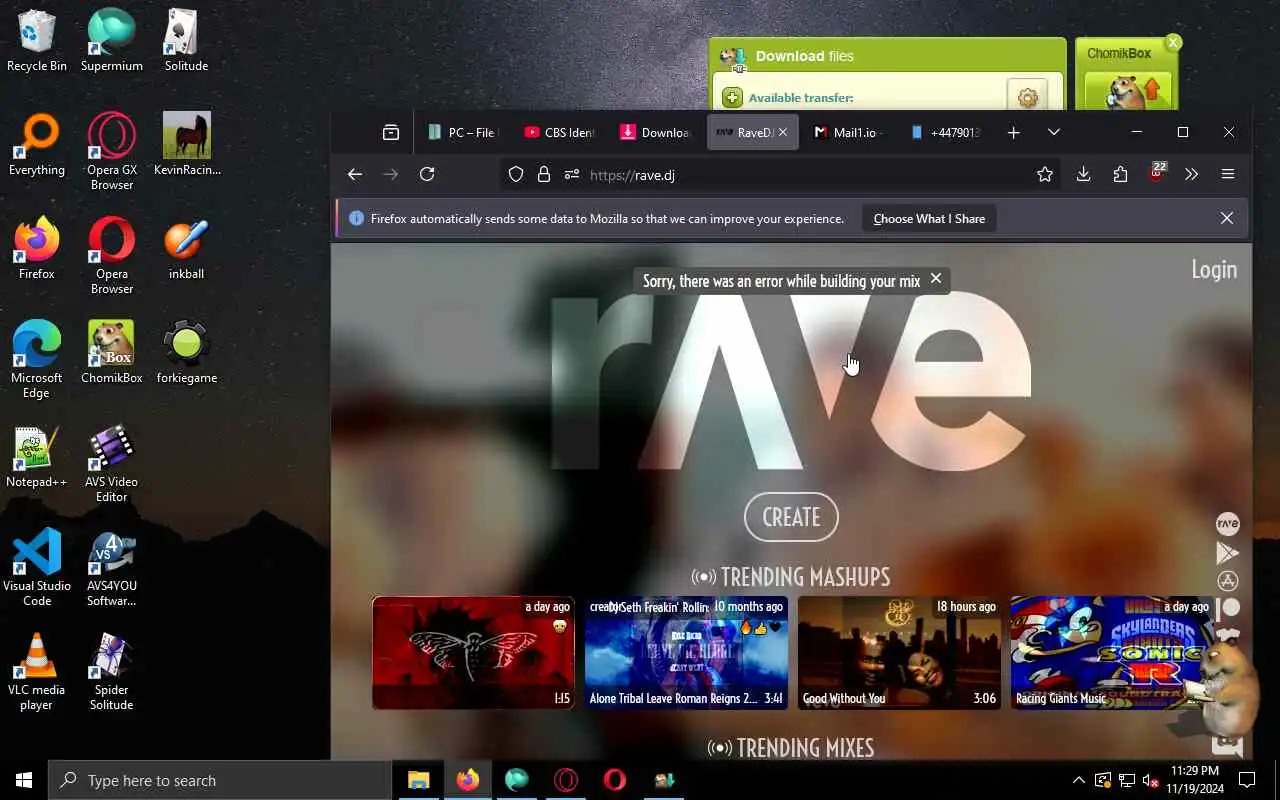The width and height of the screenshot is (1280, 800).
Task: Select ChomikBox desktop shortcut
Action: click(112, 352)
